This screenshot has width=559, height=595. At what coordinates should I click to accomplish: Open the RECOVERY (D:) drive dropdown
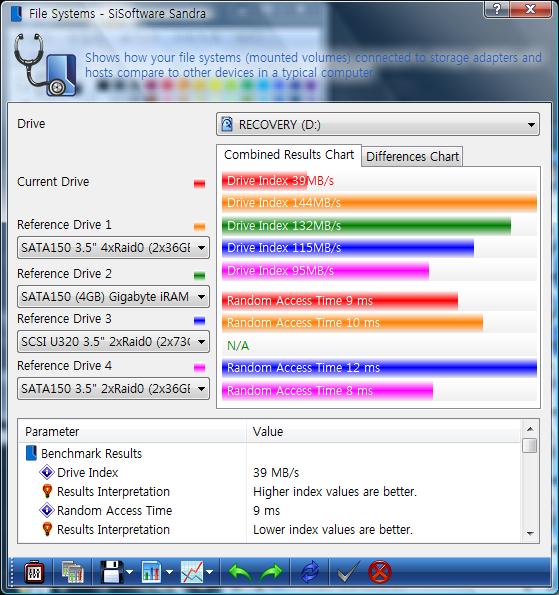[378, 124]
